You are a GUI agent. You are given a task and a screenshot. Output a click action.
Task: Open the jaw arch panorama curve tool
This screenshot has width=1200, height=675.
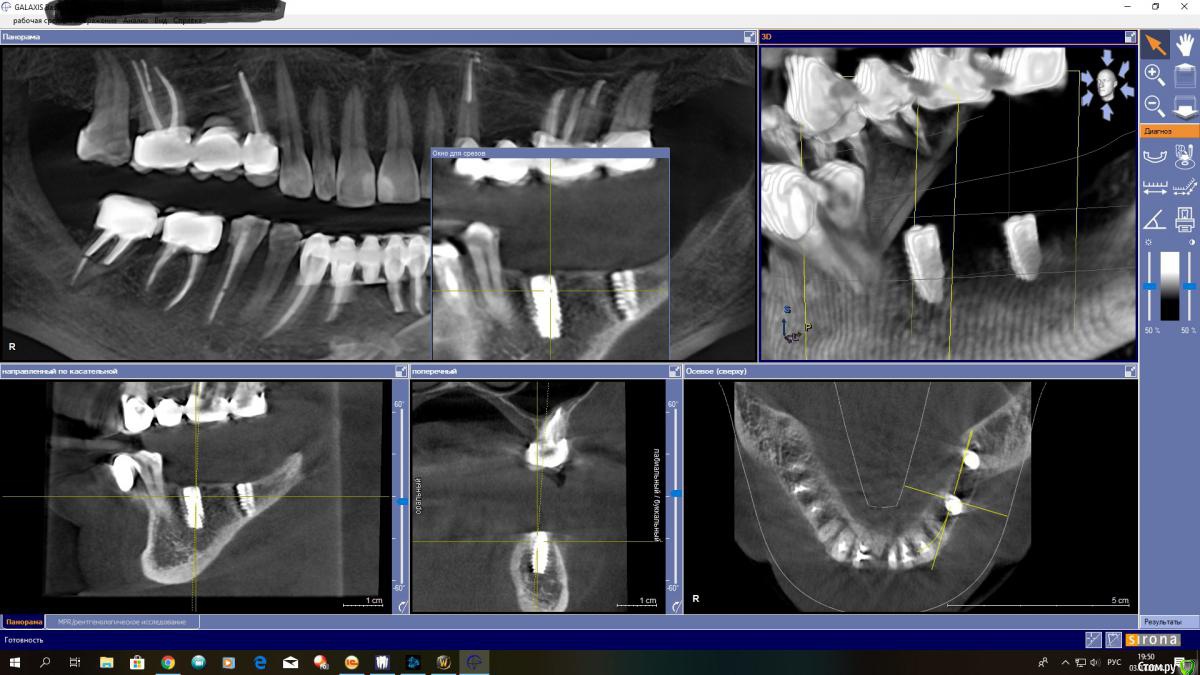coord(1155,155)
